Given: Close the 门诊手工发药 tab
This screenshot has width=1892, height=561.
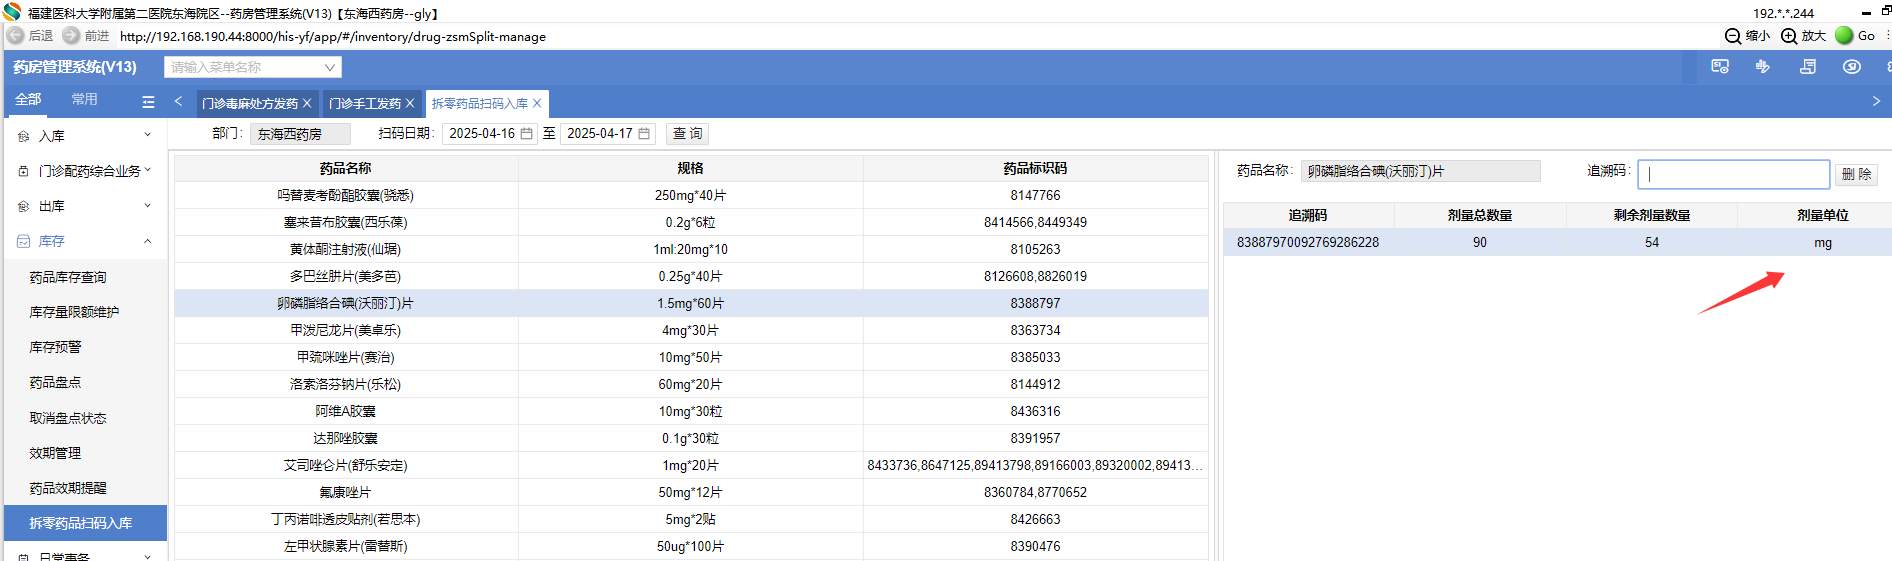Looking at the screenshot, I should click(x=410, y=103).
